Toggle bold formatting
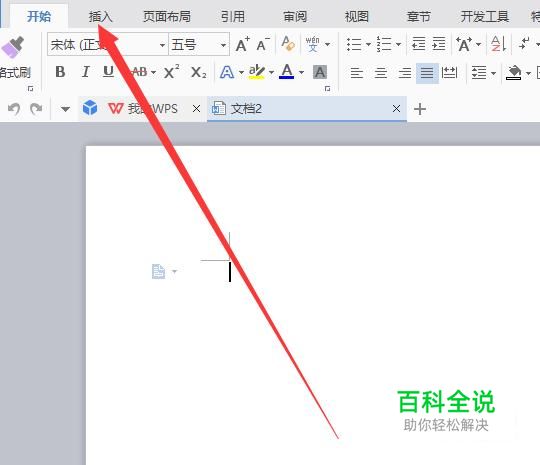 click(60, 72)
